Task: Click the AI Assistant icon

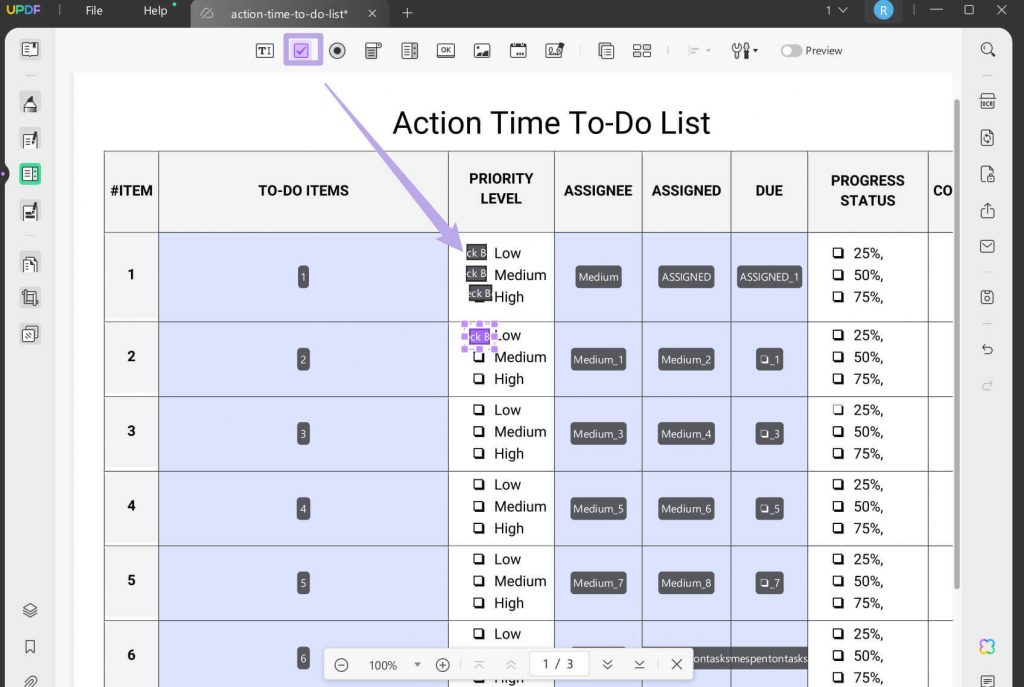Action: [987, 648]
